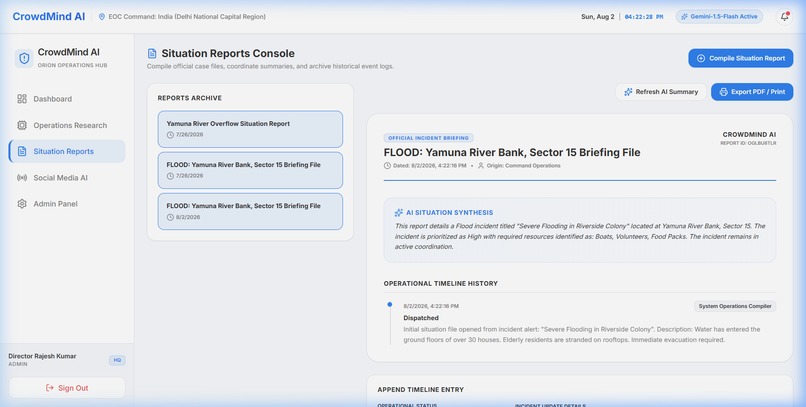Click Export PDF / Print button
806x407 pixels.
752,91
